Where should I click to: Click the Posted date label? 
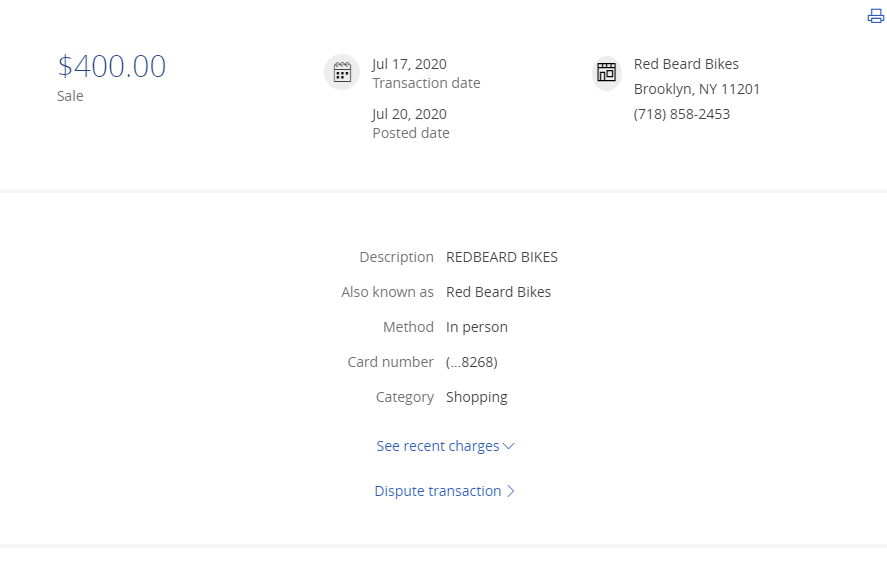[x=411, y=133]
